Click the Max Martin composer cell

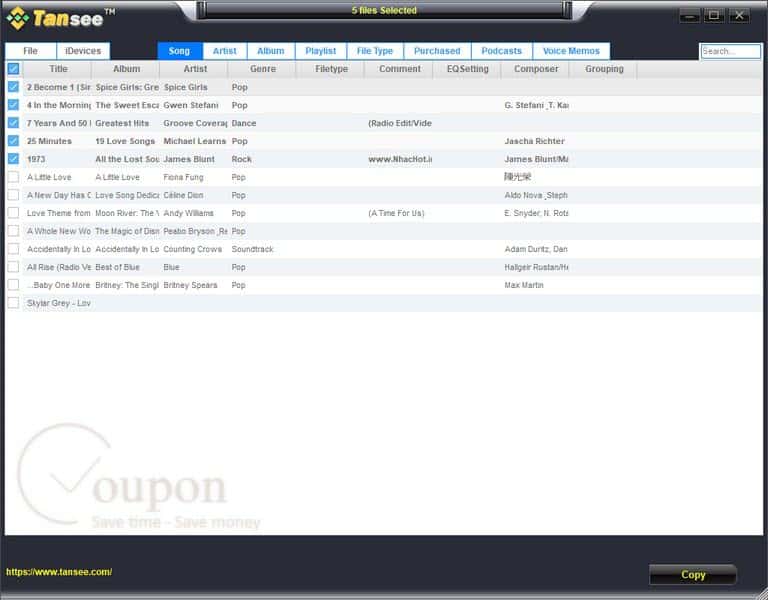(x=524, y=285)
